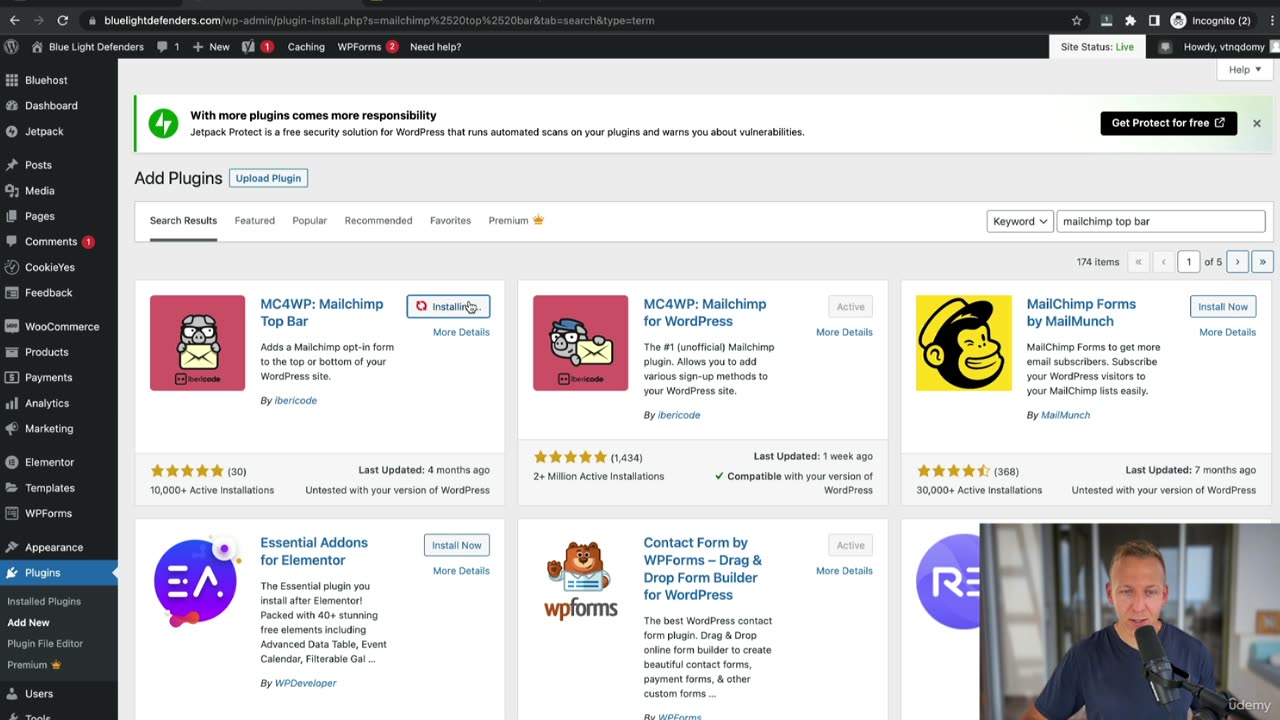Switch to the Premium tab
The height and width of the screenshot is (720, 1280).
[x=516, y=220]
